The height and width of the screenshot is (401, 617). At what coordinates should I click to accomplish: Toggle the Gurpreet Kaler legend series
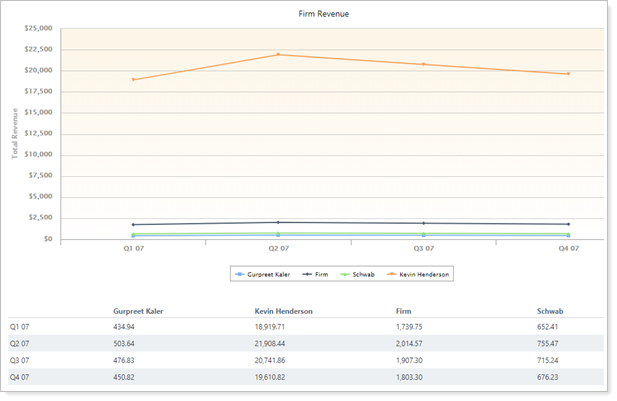(x=264, y=273)
